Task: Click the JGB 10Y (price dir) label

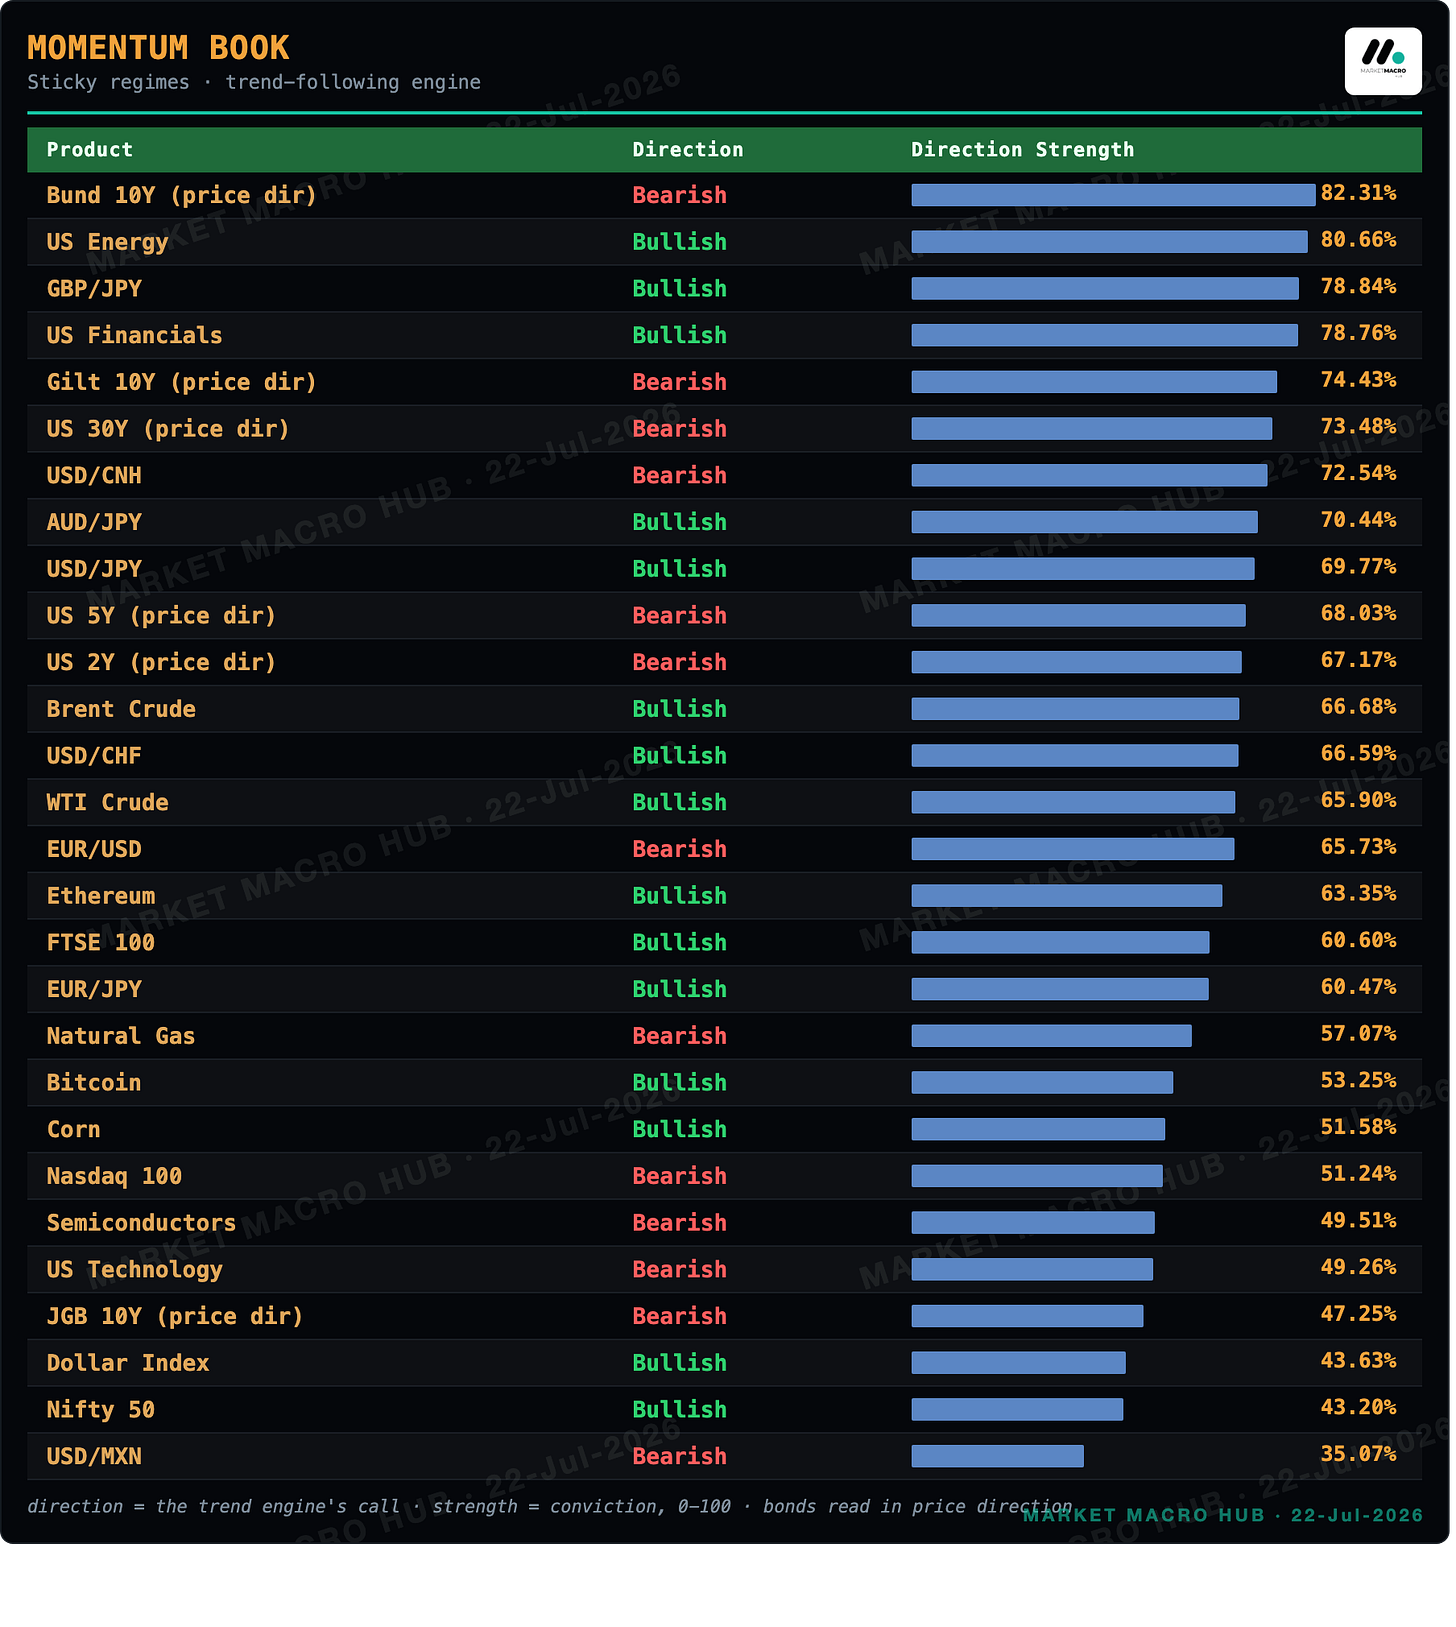Action: tap(174, 1317)
